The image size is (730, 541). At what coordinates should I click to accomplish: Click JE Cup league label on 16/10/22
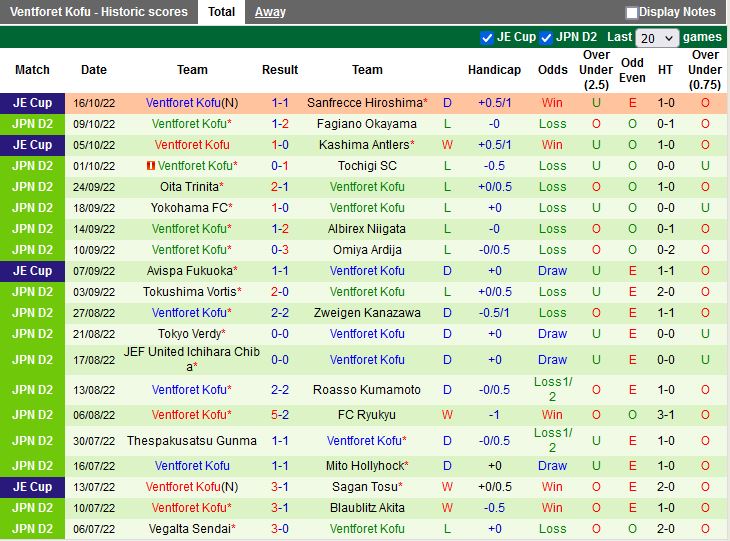32,103
